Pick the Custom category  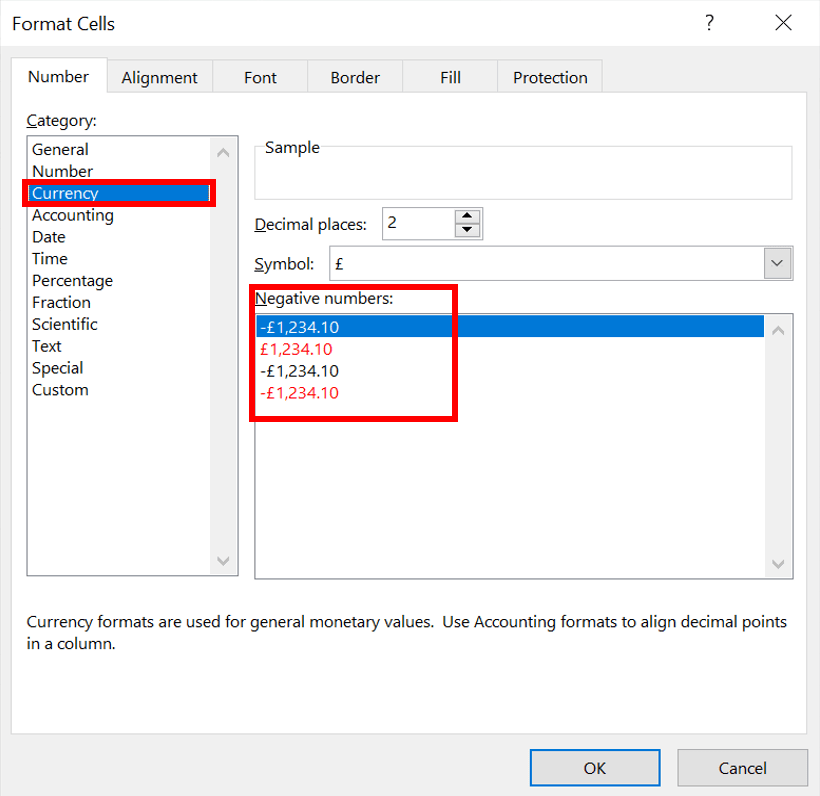(60, 390)
